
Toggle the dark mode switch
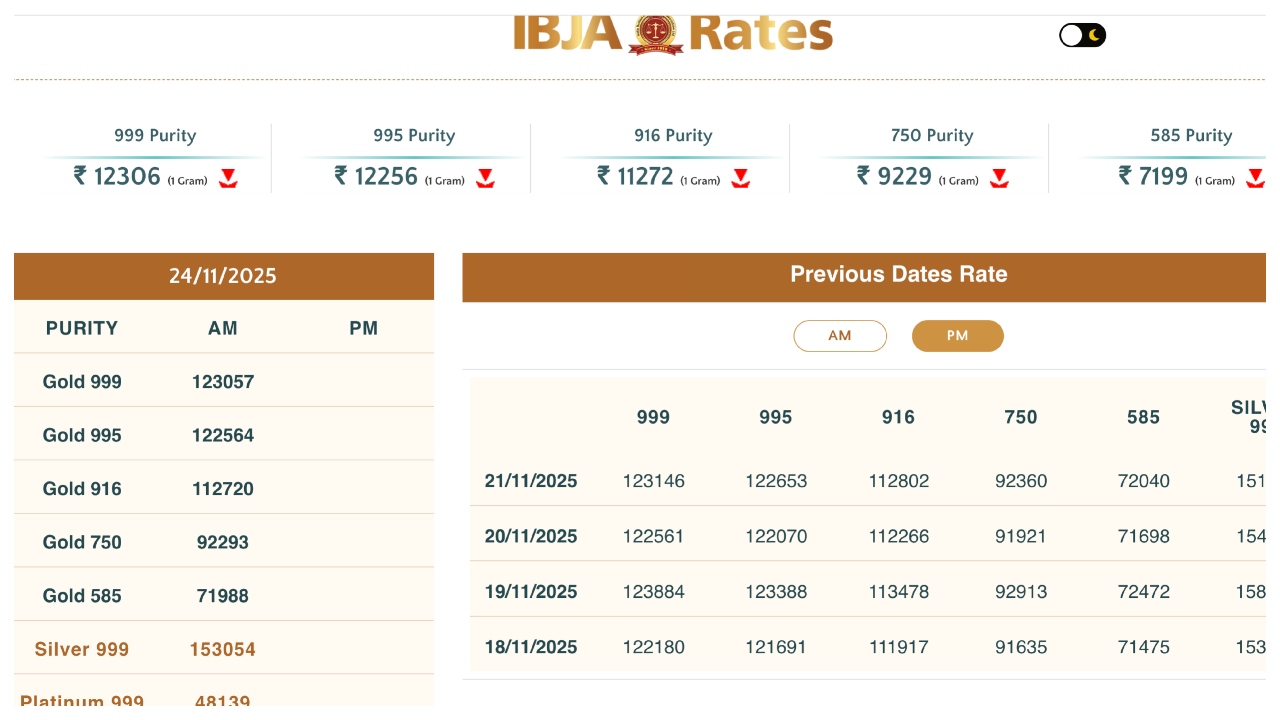click(1082, 36)
